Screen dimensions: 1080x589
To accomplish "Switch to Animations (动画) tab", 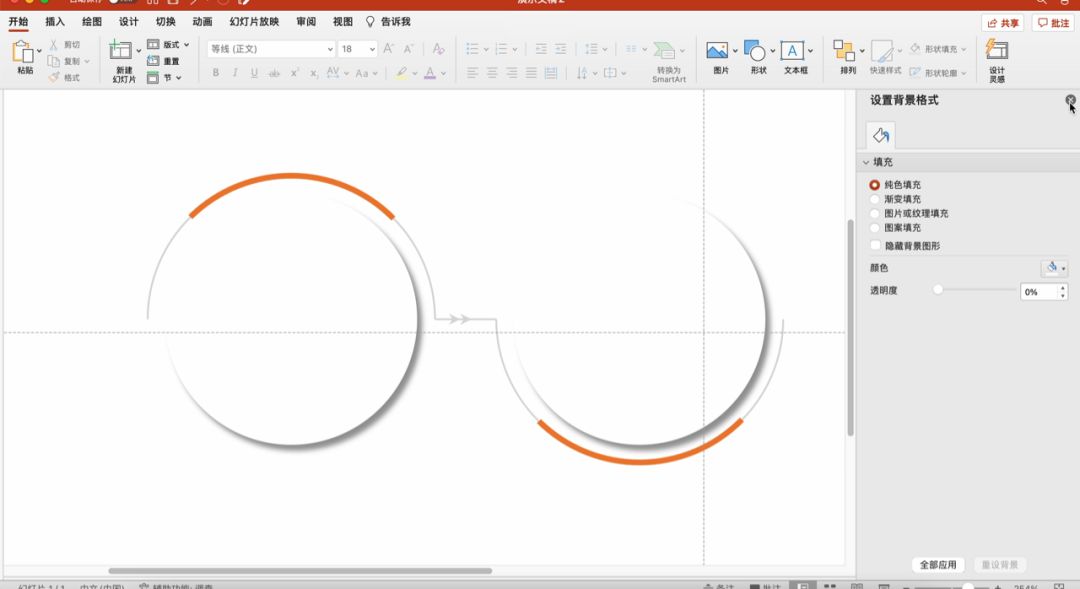I will [202, 22].
